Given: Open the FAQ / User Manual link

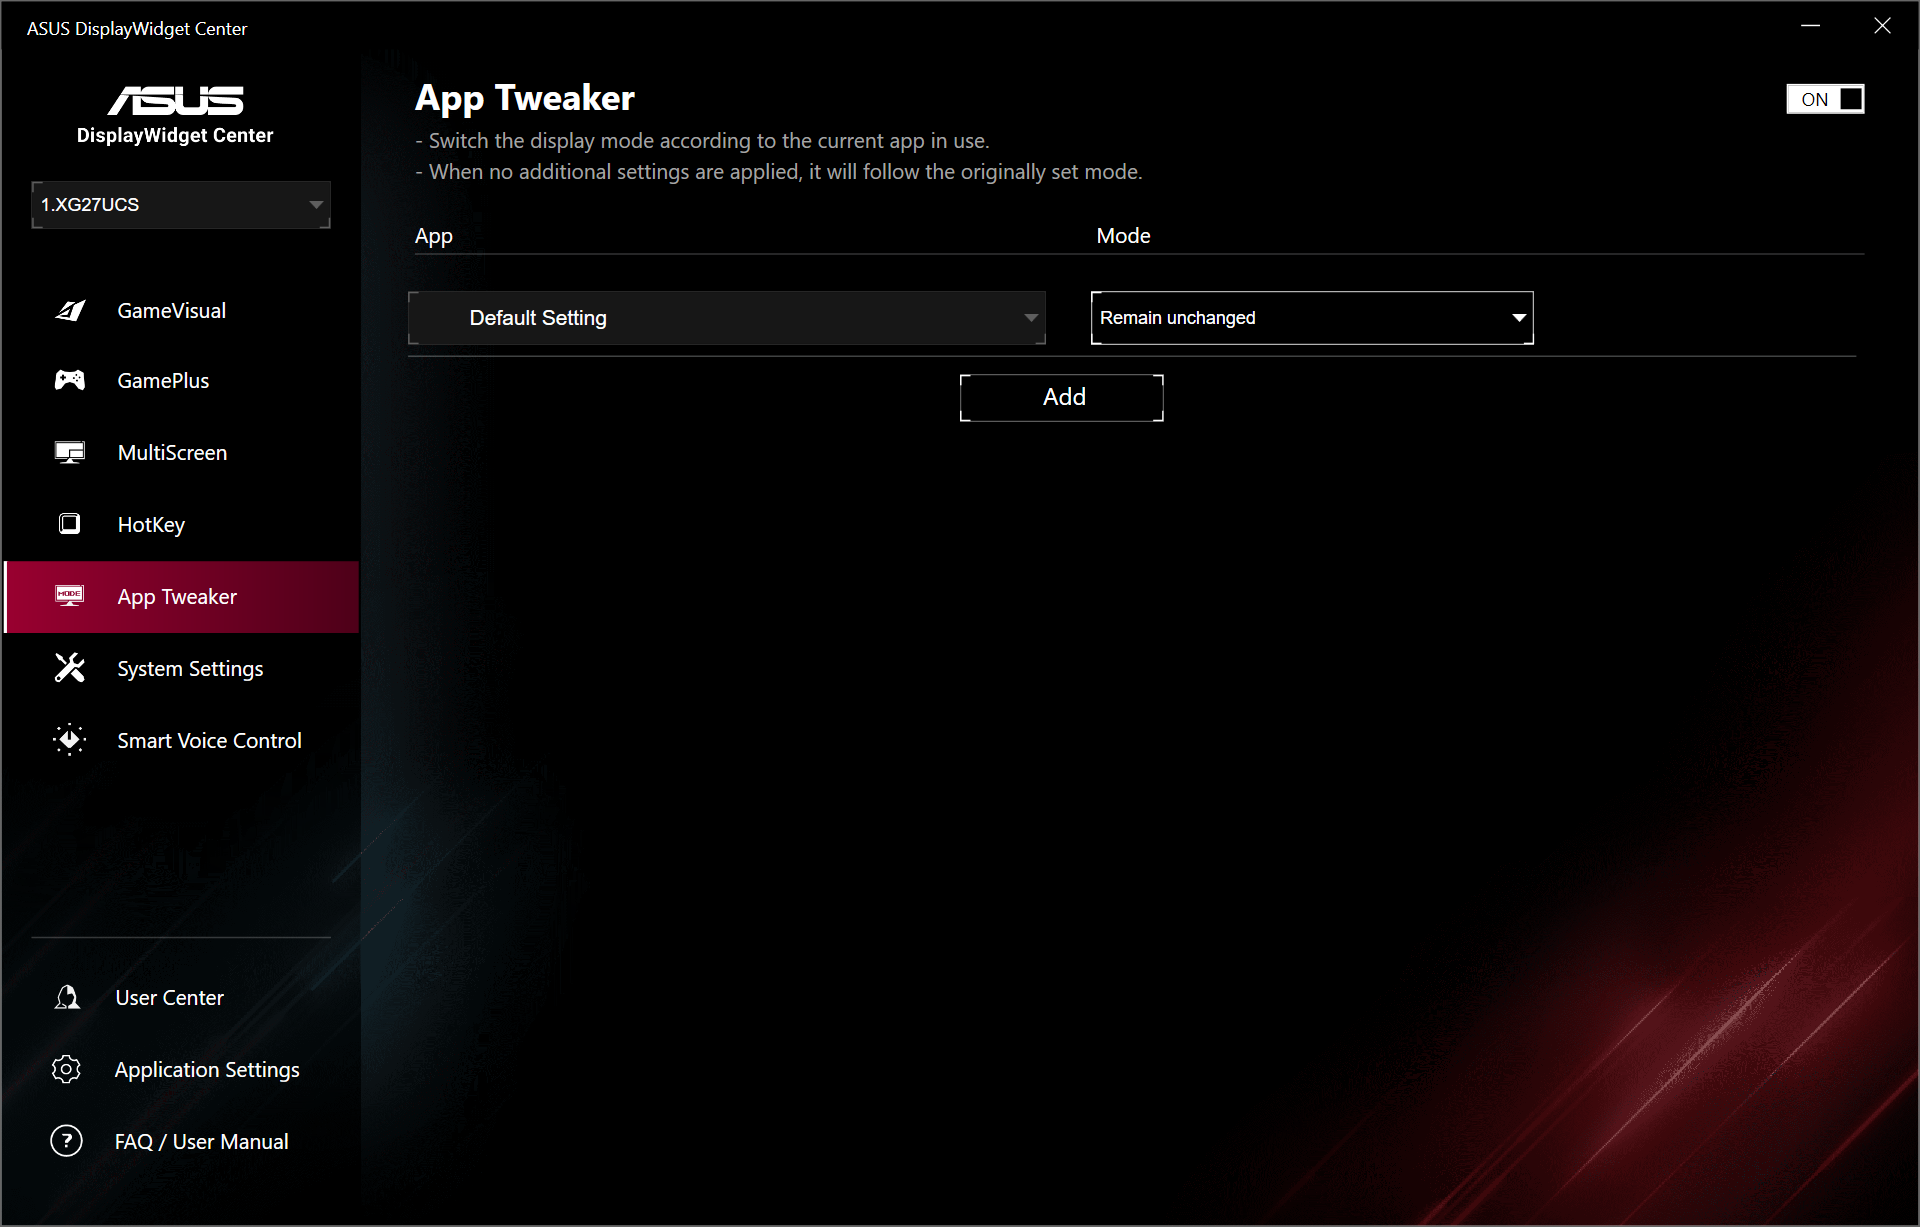Looking at the screenshot, I should tap(201, 1142).
